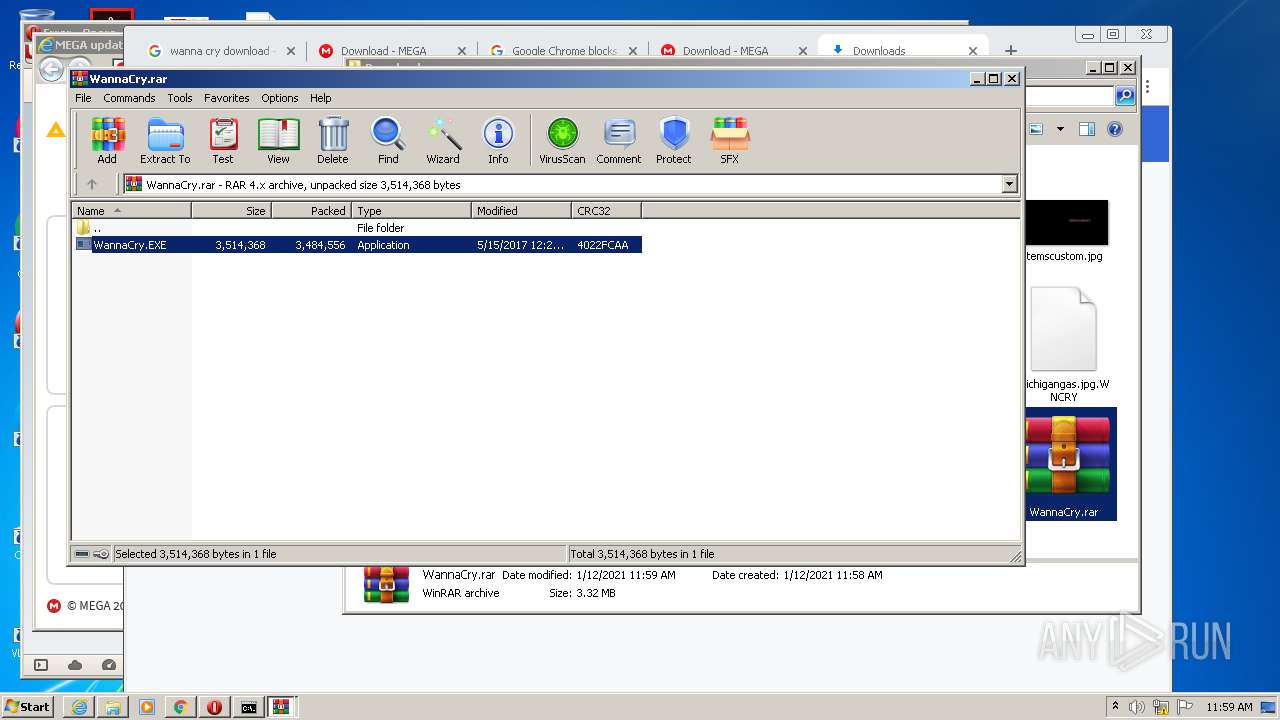Click the Comment toolbar icon
This screenshot has width=1280, height=720.
[619, 141]
